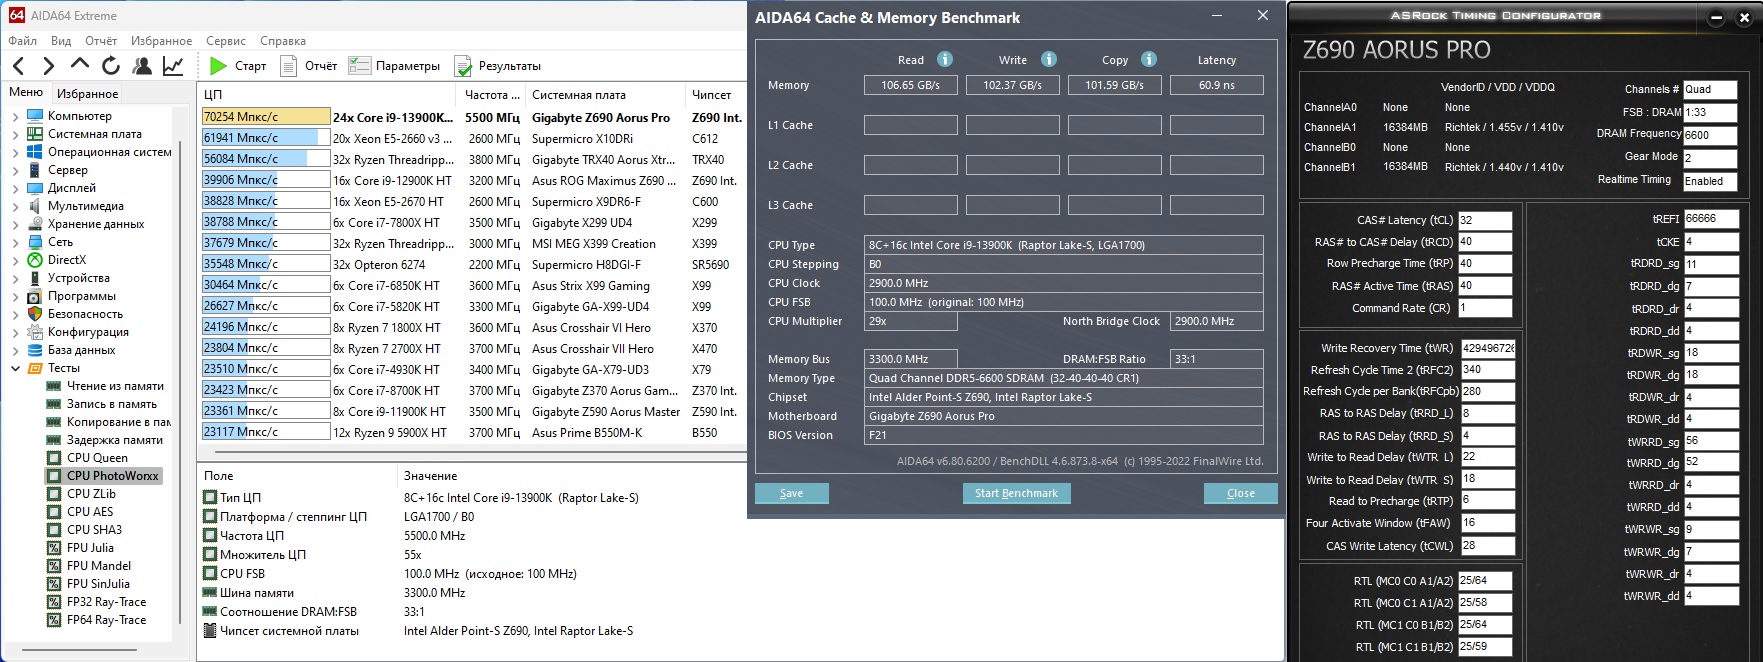Select Операционная система Windows icon
Viewport: 1763px width, 662px height.
(35, 152)
